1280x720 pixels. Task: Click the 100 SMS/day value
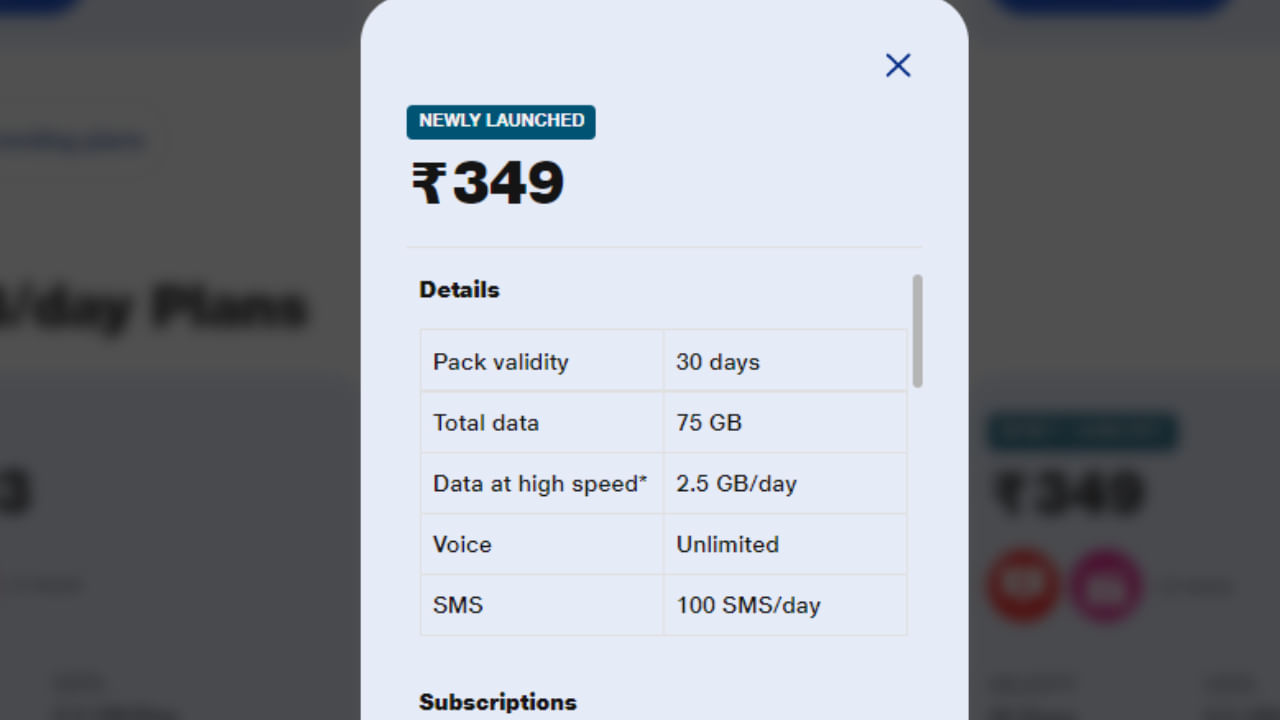point(747,605)
